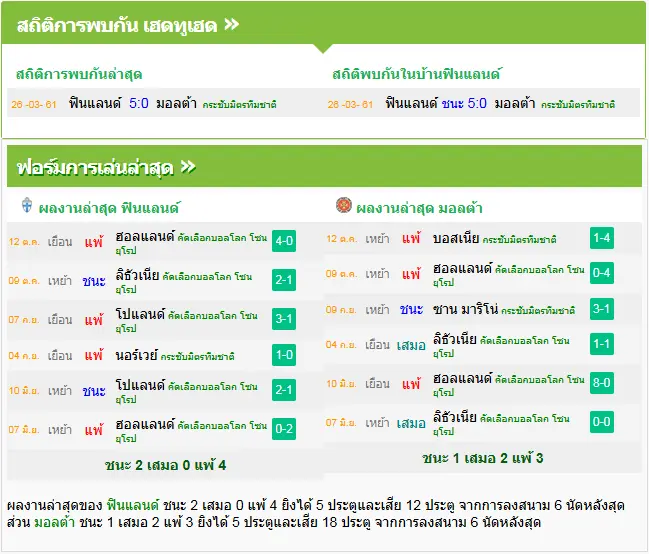Click Malta's ชนะ 1 เสมอ 2 แพ้ 3 summary

tap(483, 458)
